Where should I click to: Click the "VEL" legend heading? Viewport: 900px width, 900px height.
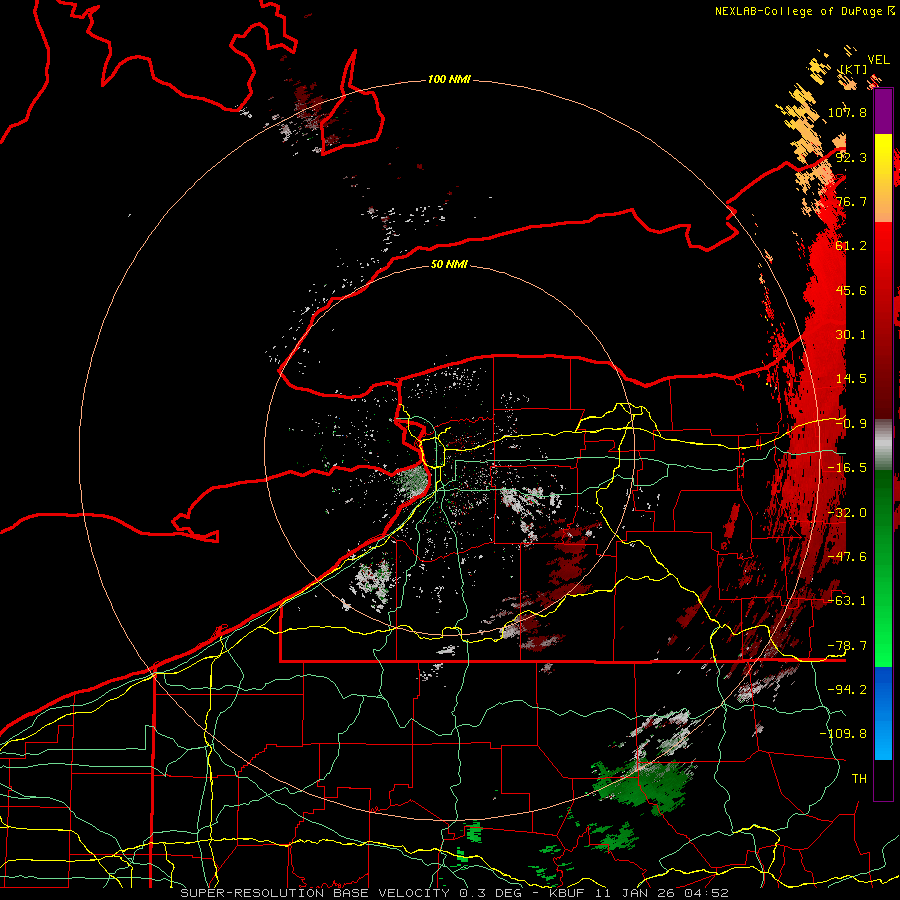click(878, 60)
